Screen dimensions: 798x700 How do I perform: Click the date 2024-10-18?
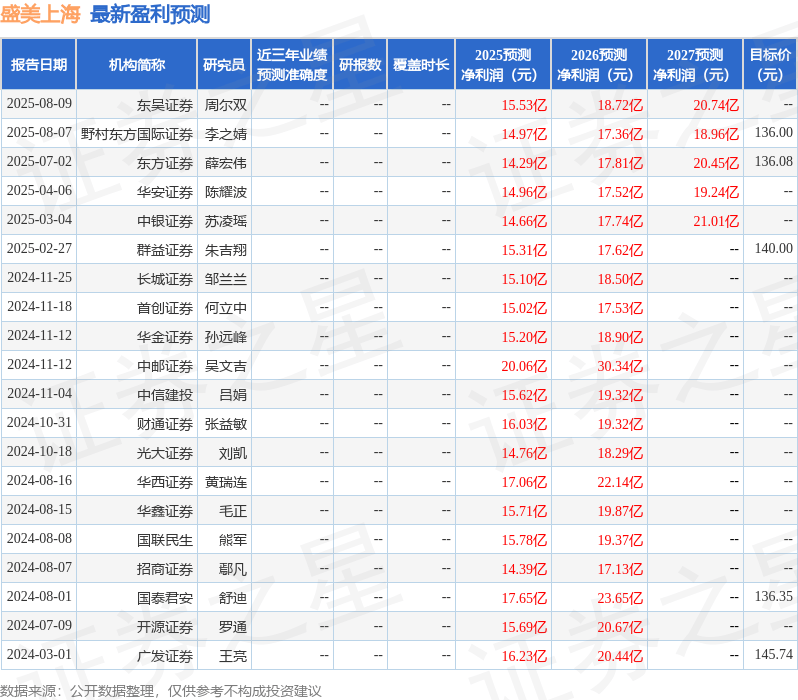(39, 452)
